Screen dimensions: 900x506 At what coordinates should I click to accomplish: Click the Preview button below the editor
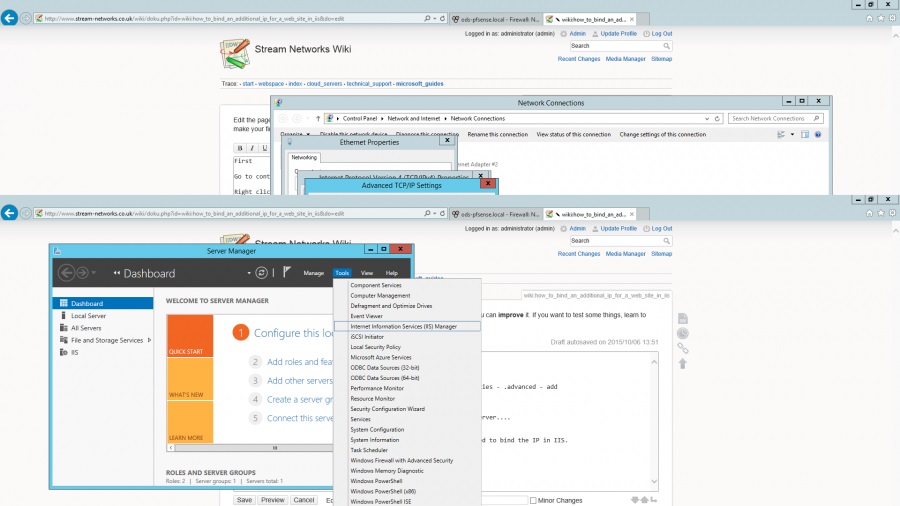pos(273,500)
